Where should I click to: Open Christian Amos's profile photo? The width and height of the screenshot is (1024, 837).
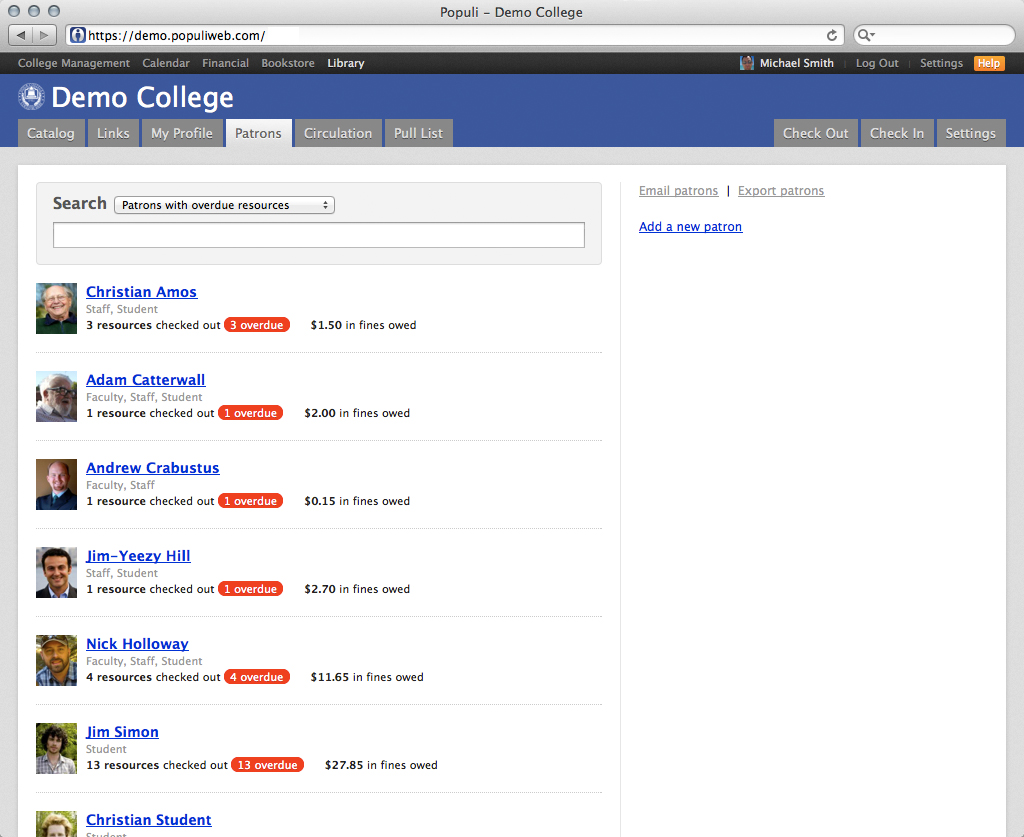click(x=56, y=308)
